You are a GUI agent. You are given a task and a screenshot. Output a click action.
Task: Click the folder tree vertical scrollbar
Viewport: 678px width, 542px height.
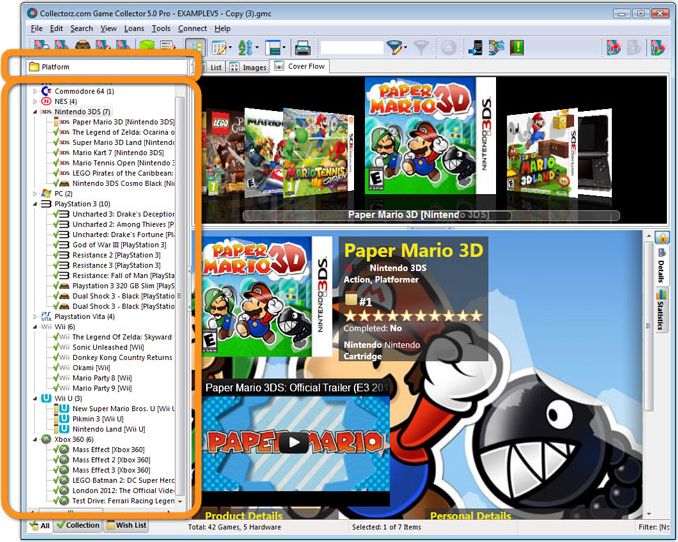coord(179,296)
